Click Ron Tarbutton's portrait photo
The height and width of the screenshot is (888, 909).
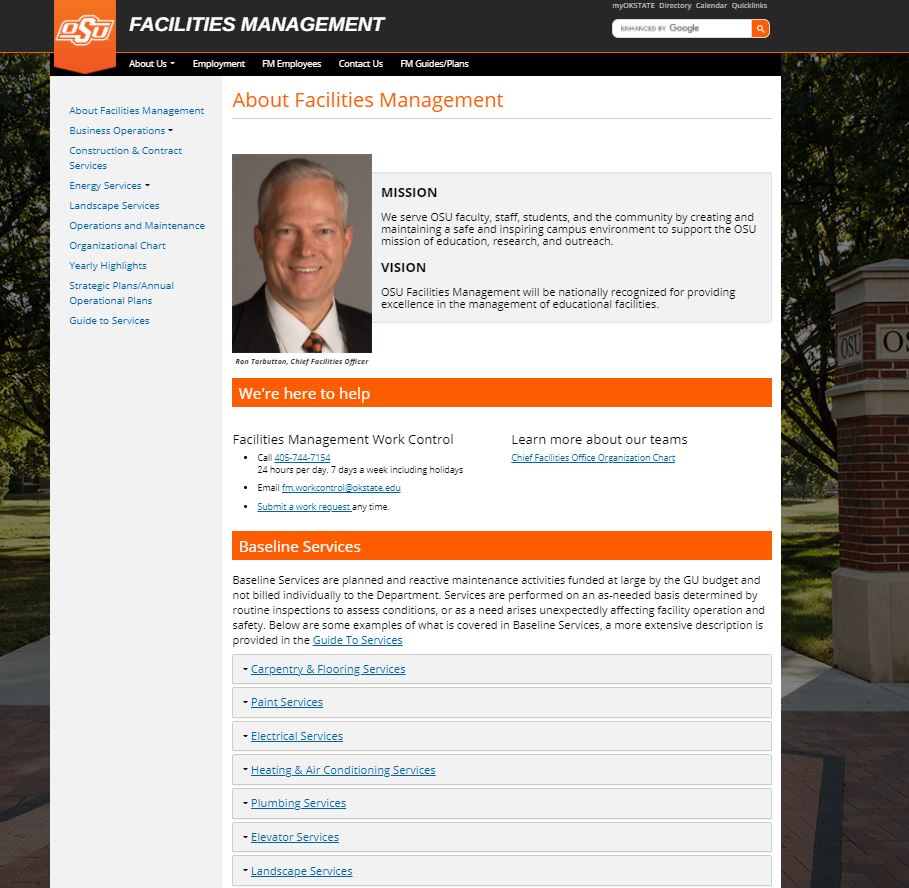pyautogui.click(x=302, y=253)
